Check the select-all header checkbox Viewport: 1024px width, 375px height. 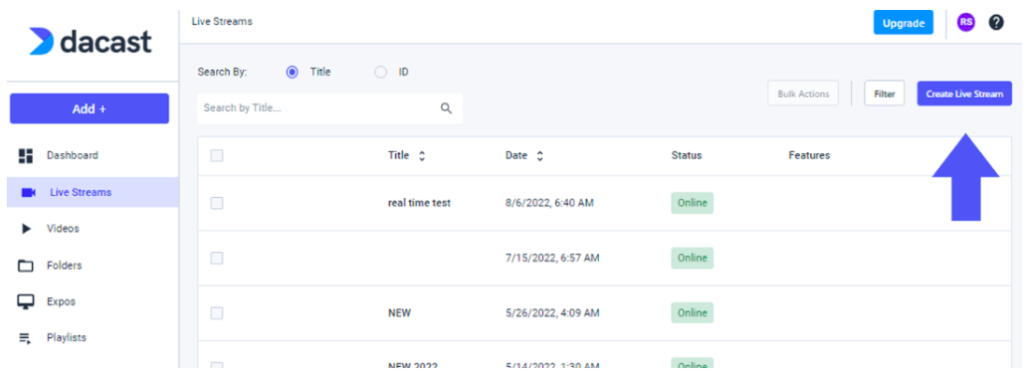217,155
